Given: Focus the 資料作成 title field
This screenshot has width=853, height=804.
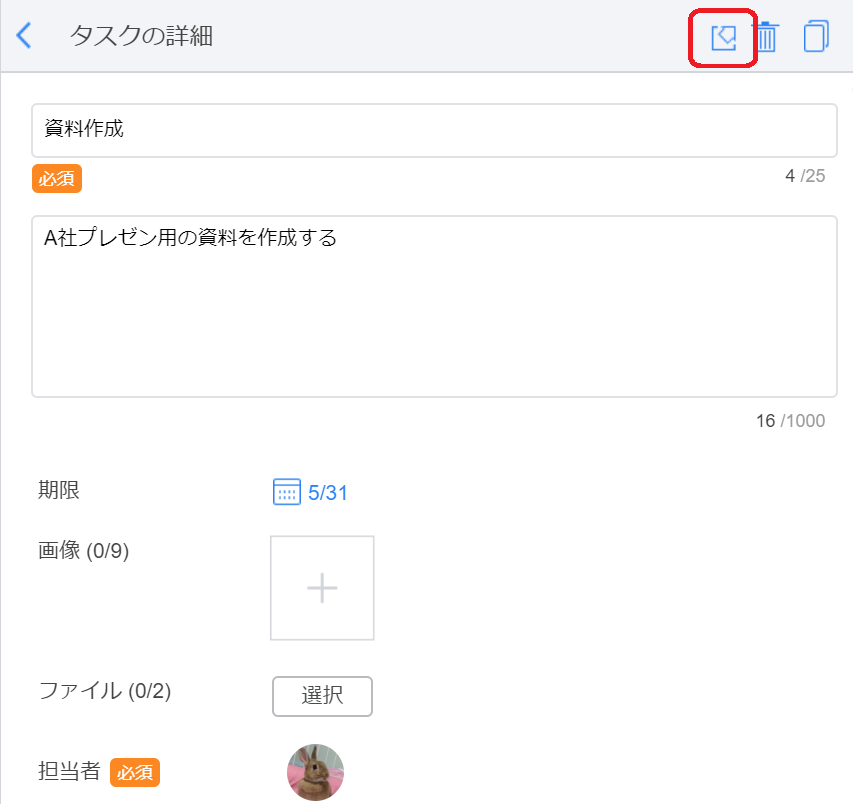Looking at the screenshot, I should [x=434, y=130].
